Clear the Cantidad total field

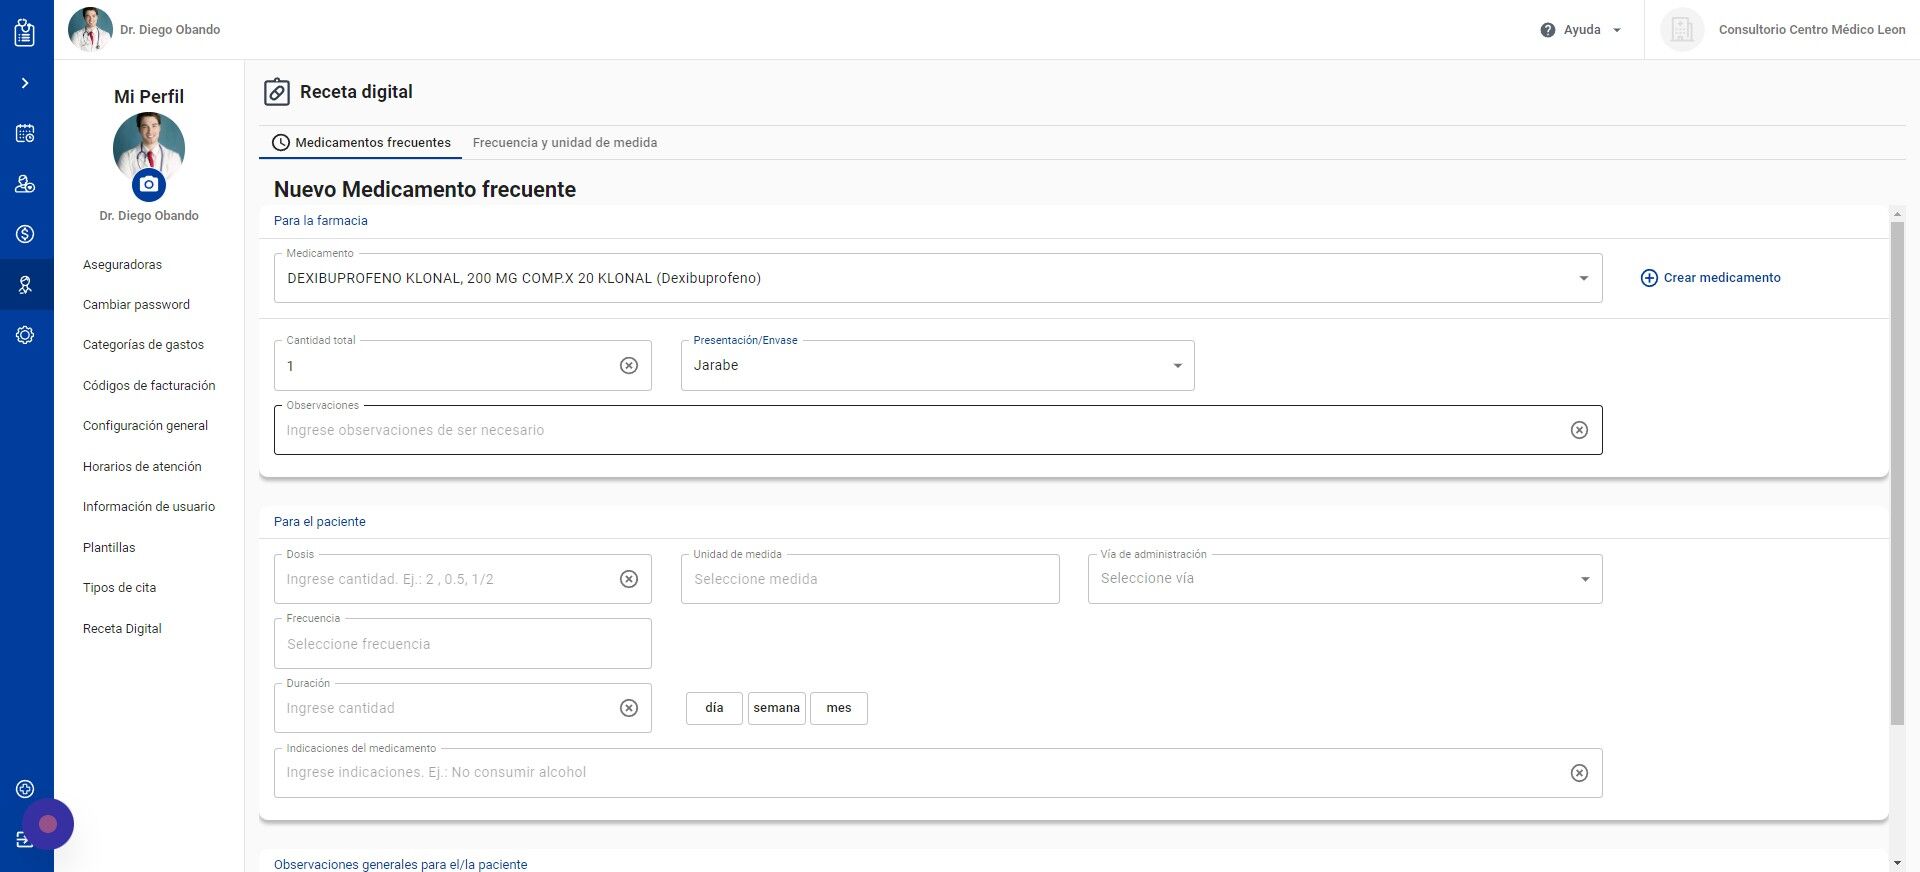629,366
